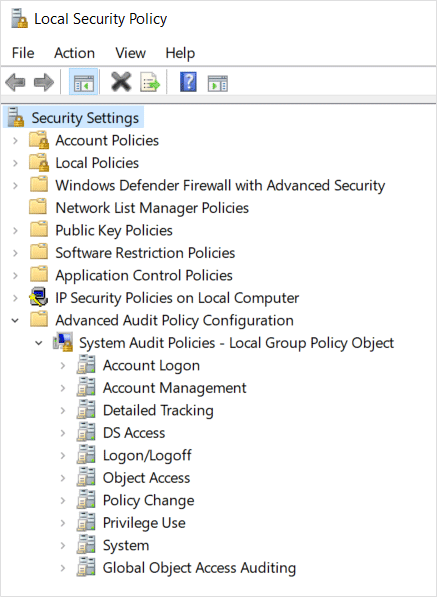Select System Audit Policies - Local Group Policy Object
437x597 pixels.
[x=236, y=342]
